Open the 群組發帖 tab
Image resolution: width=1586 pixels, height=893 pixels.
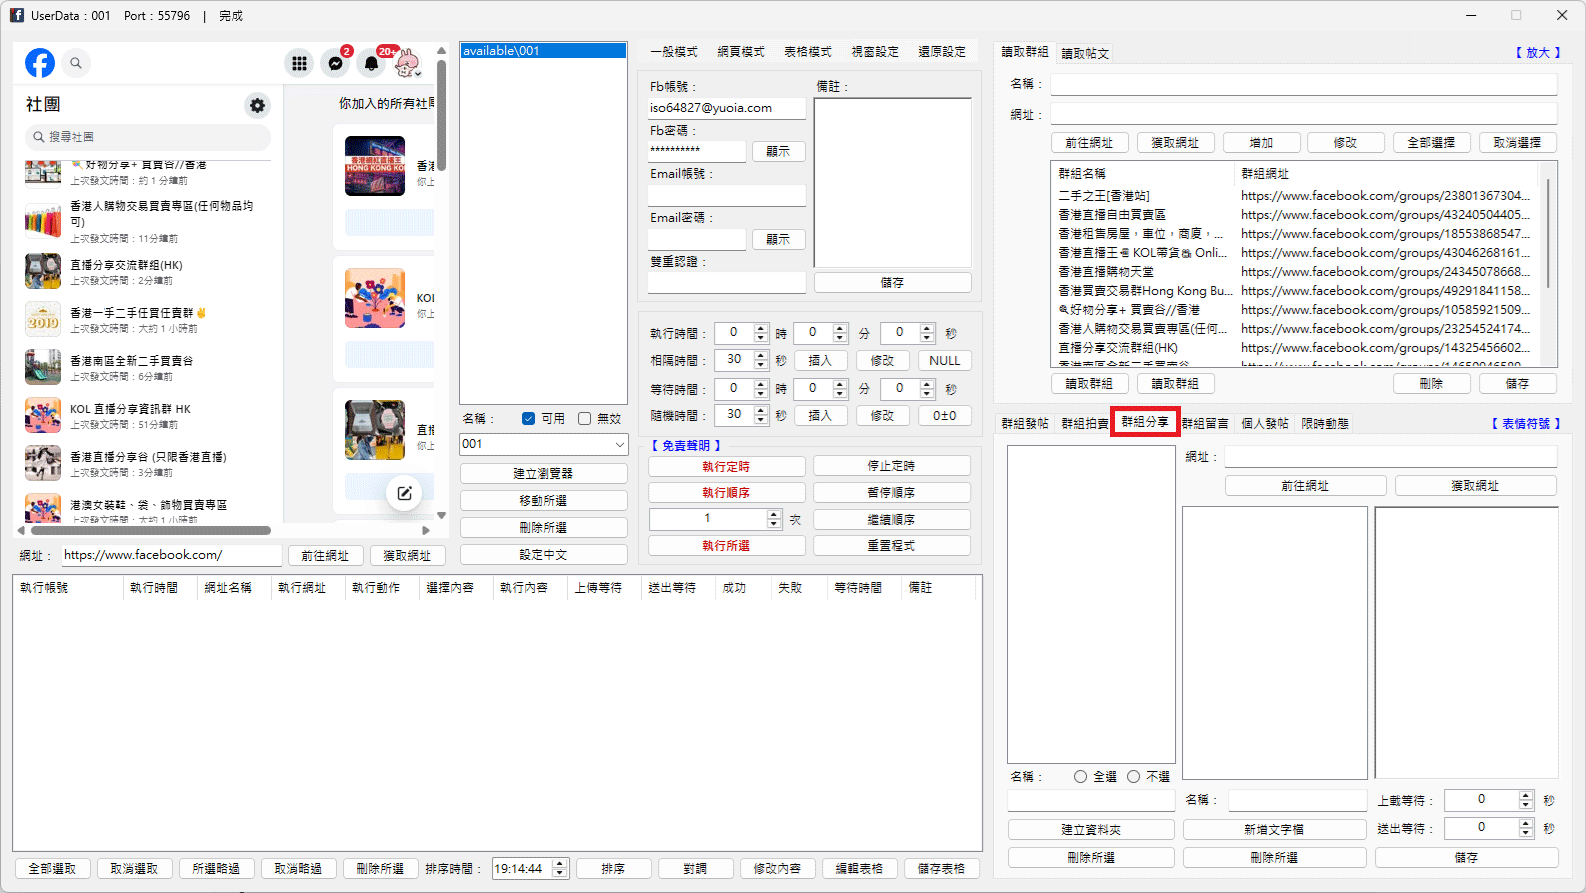(x=1025, y=424)
